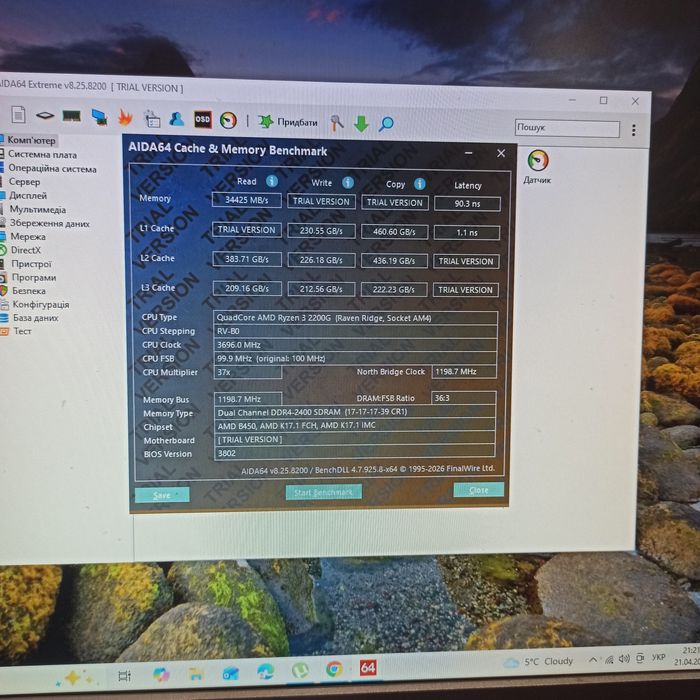
Task: Show hidden tray icons chevron
Action: (593, 659)
